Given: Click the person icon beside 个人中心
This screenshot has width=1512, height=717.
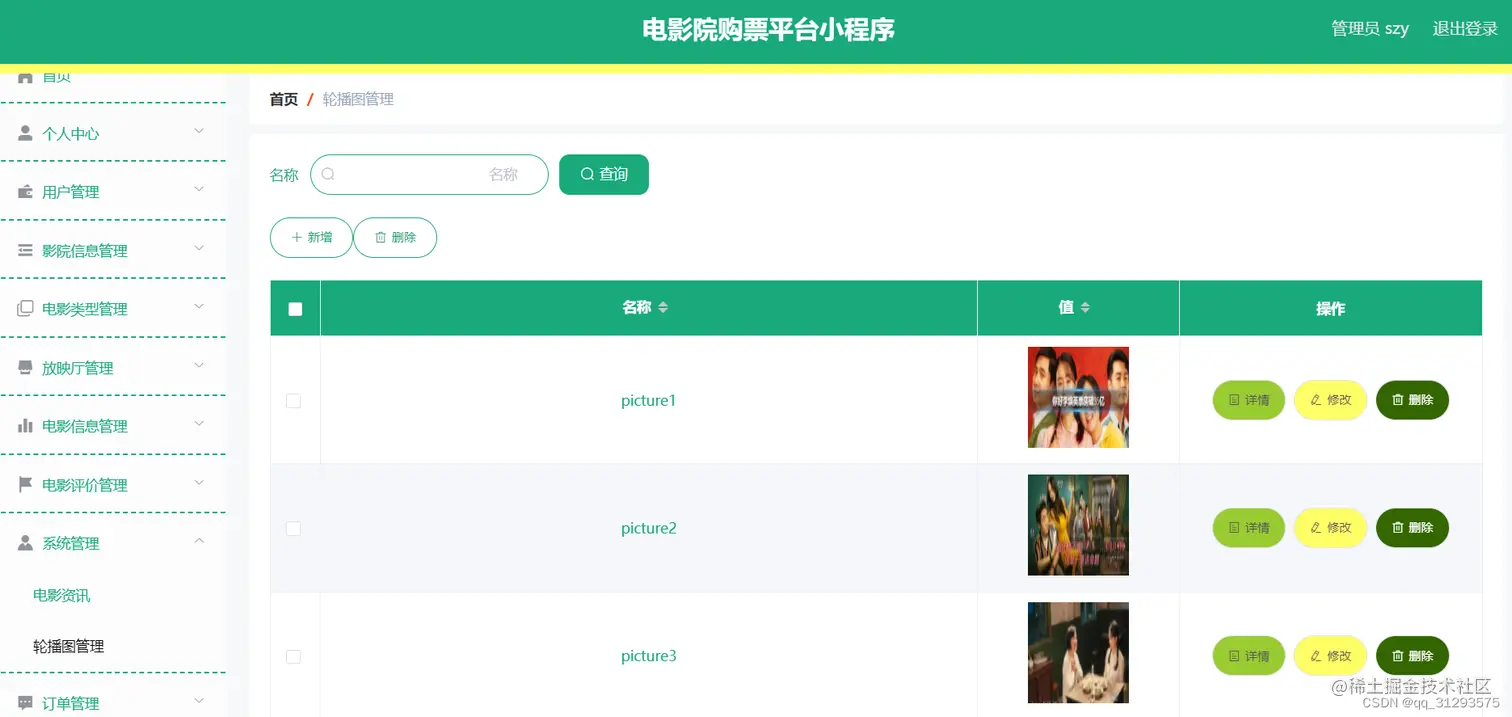Looking at the screenshot, I should point(25,133).
